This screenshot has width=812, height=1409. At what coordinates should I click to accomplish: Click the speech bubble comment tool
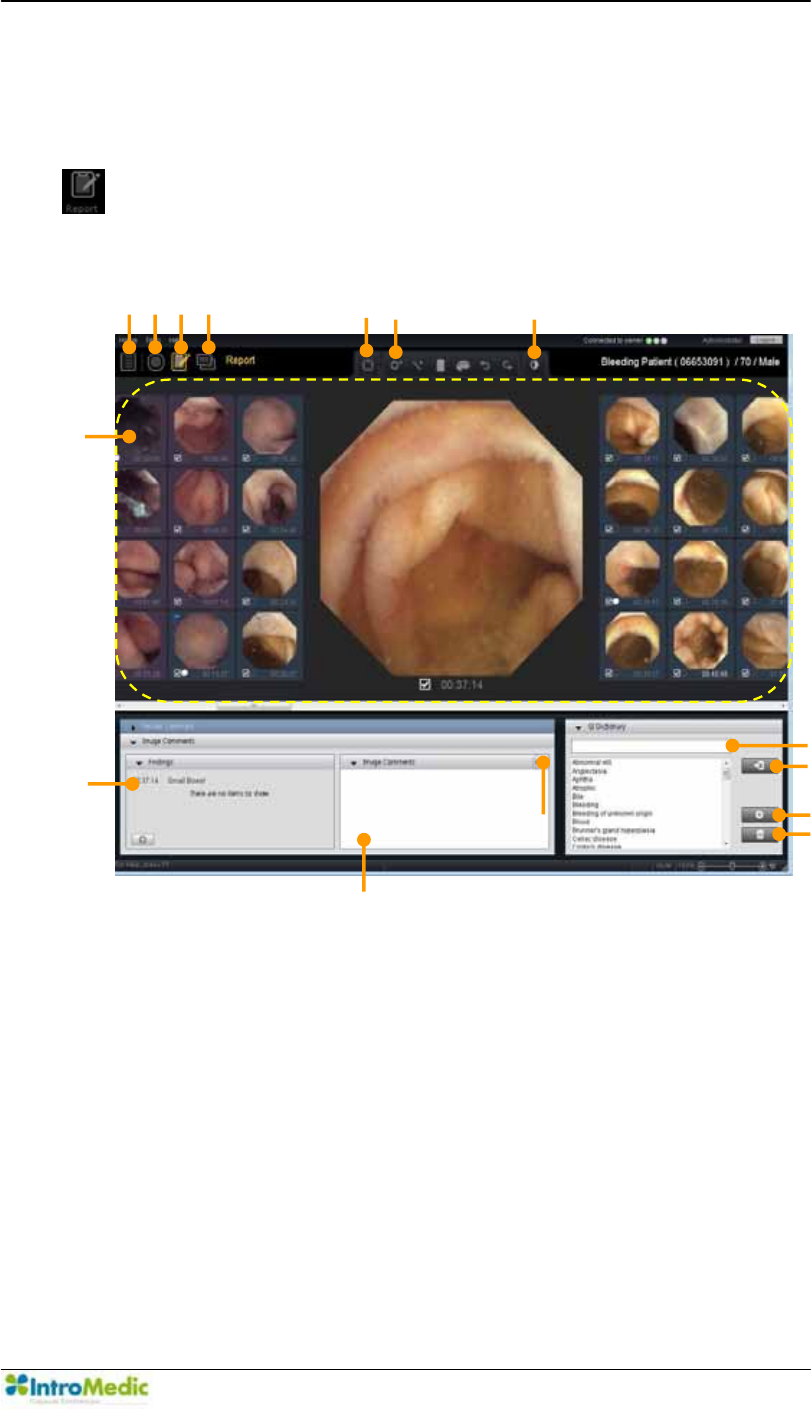(464, 365)
